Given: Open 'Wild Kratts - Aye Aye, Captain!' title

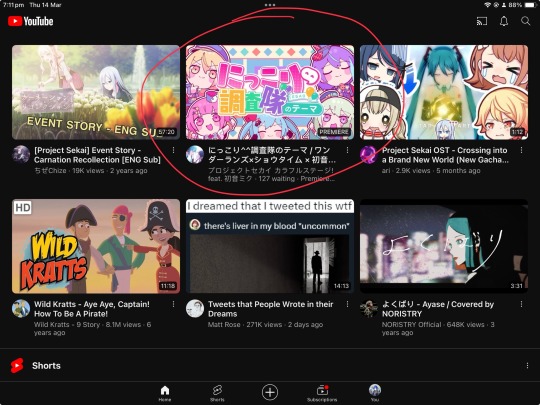Looking at the screenshot, I should 92,309.
